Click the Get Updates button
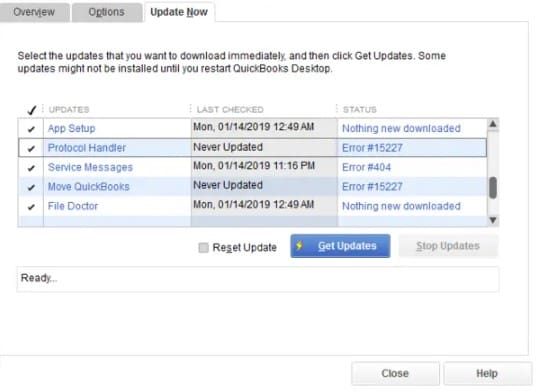Screen dimensions: 536x392 (x=340, y=246)
